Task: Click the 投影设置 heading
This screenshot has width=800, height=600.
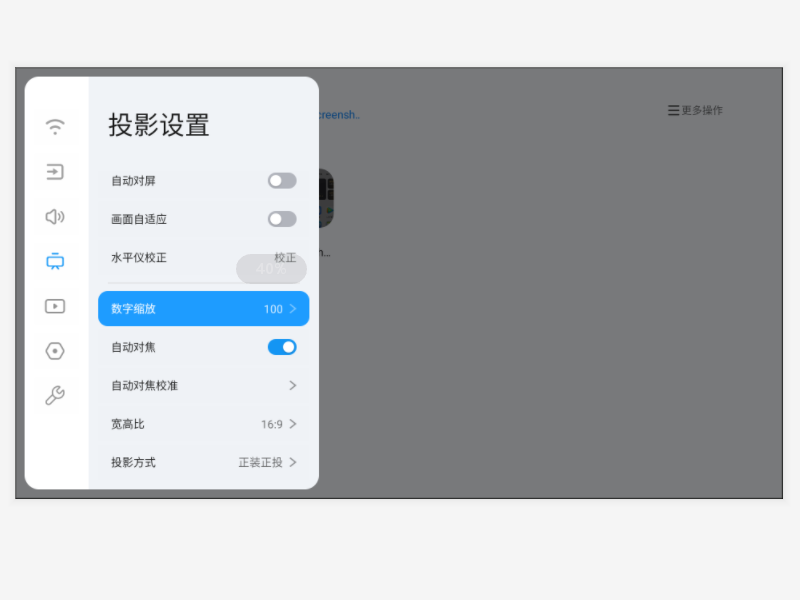Action: (159, 125)
